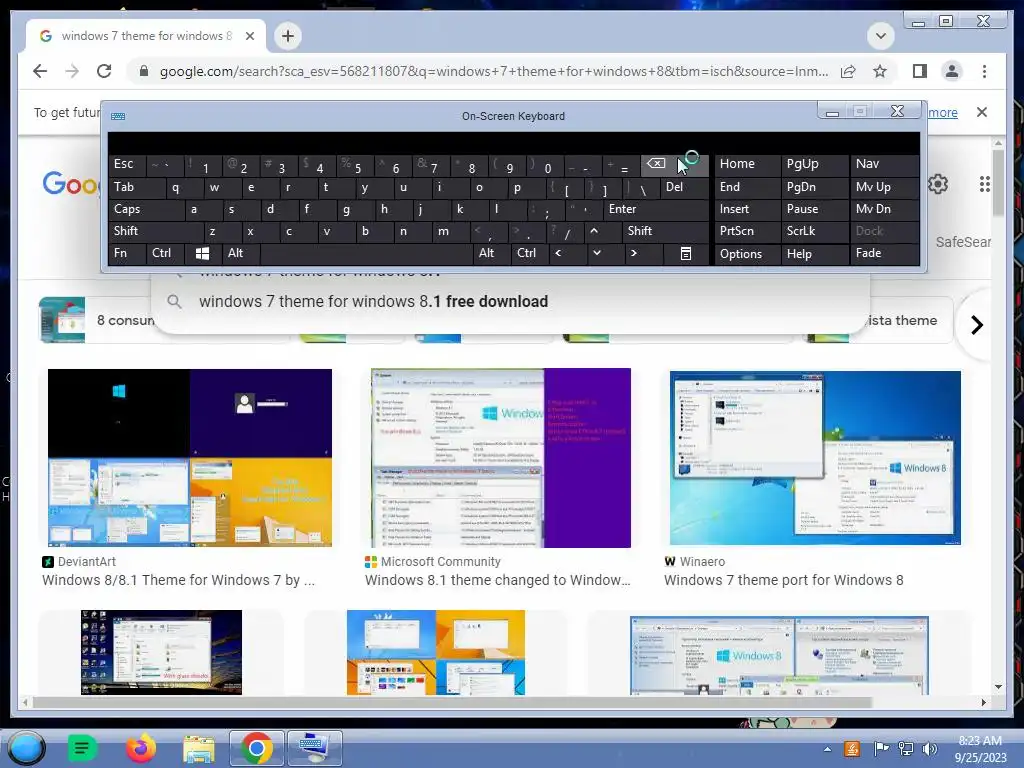
Task: Open Chrome side panel icon
Action: tap(920, 71)
